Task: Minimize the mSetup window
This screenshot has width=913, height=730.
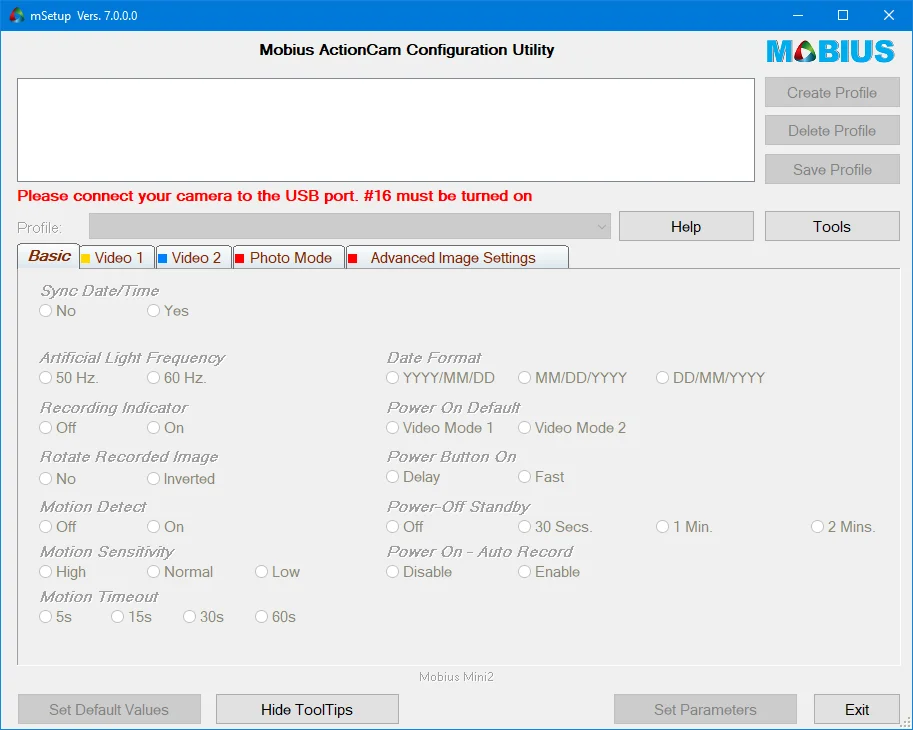Action: (798, 15)
